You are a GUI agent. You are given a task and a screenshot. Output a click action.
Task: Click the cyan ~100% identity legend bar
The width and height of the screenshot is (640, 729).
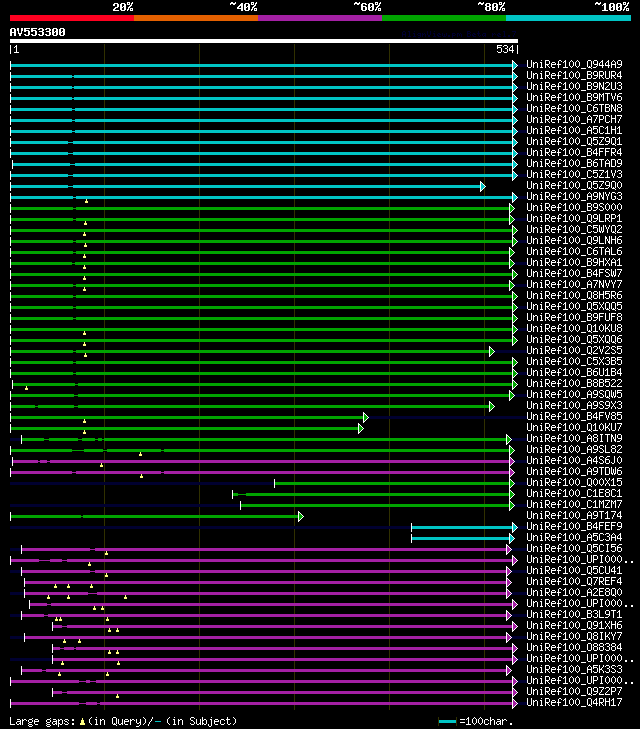568,18
